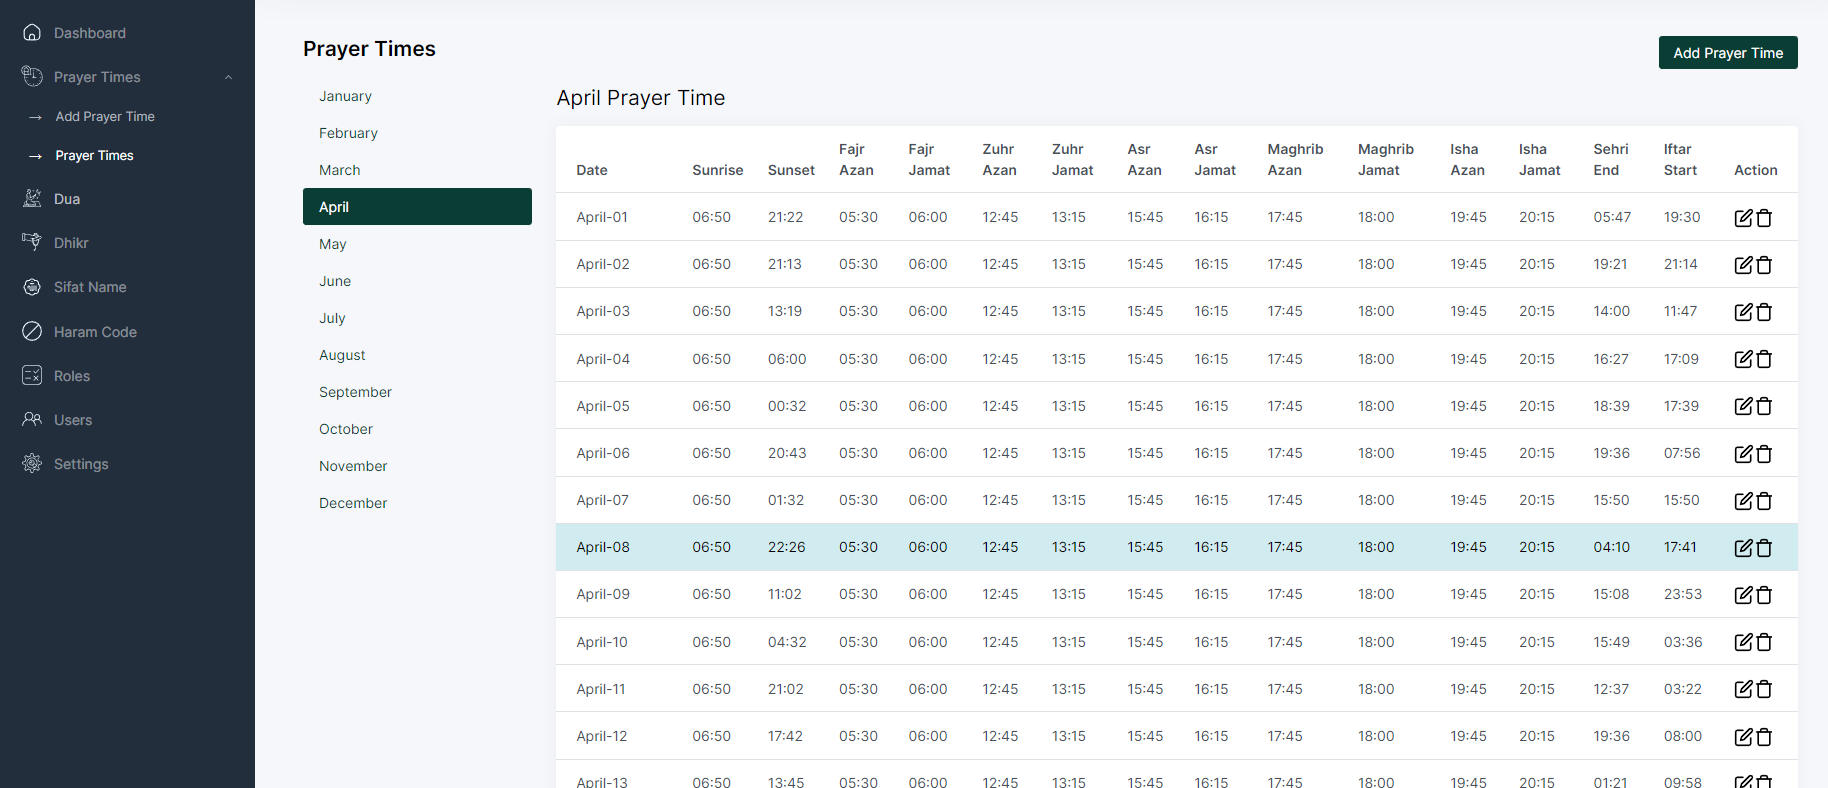Click the Dhikr sidebar icon

click(x=32, y=243)
